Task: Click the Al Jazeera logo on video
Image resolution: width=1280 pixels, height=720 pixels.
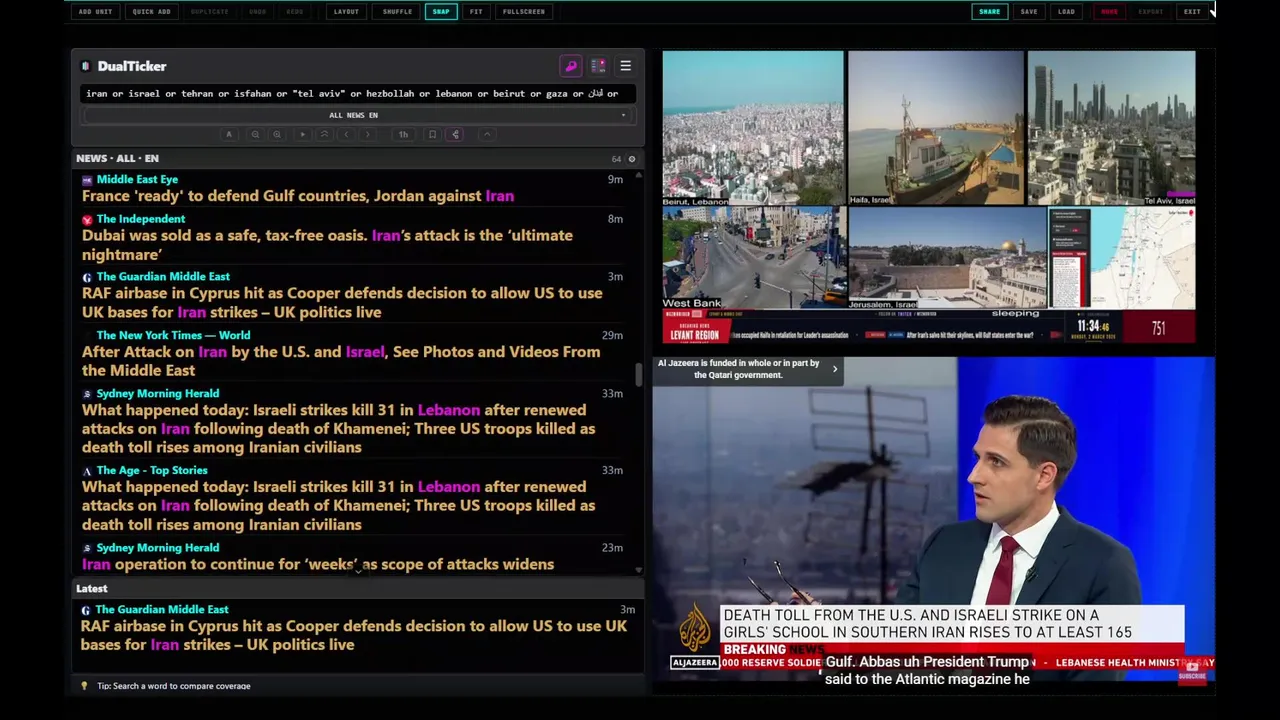Action: click(695, 637)
